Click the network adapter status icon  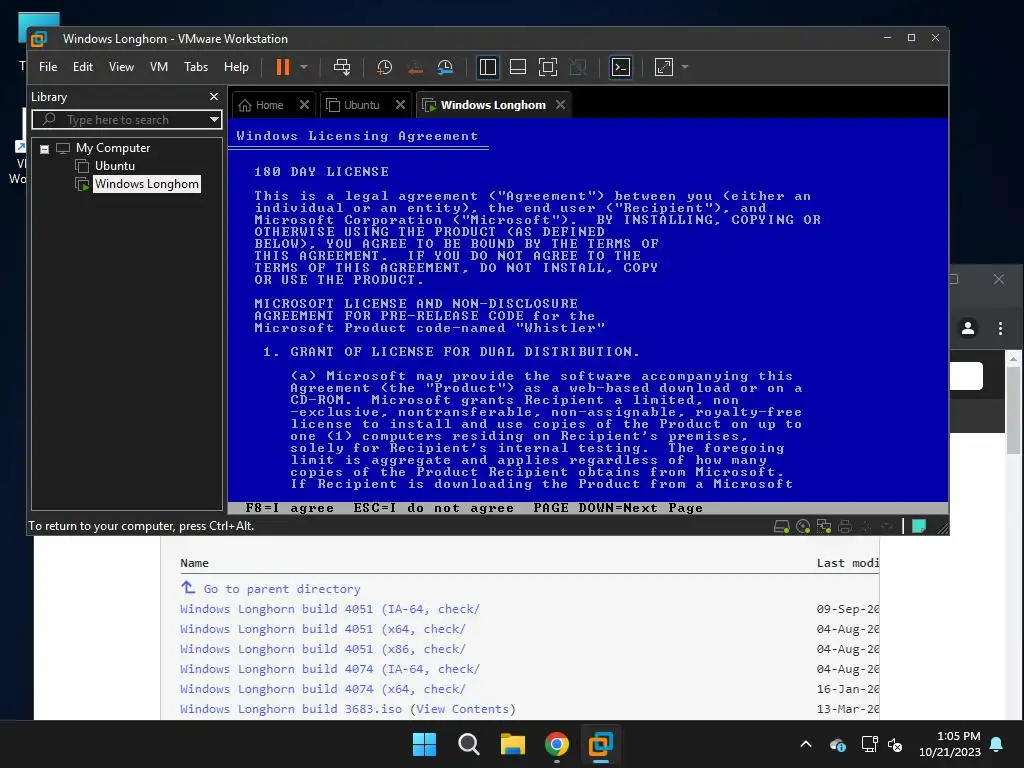click(x=824, y=526)
